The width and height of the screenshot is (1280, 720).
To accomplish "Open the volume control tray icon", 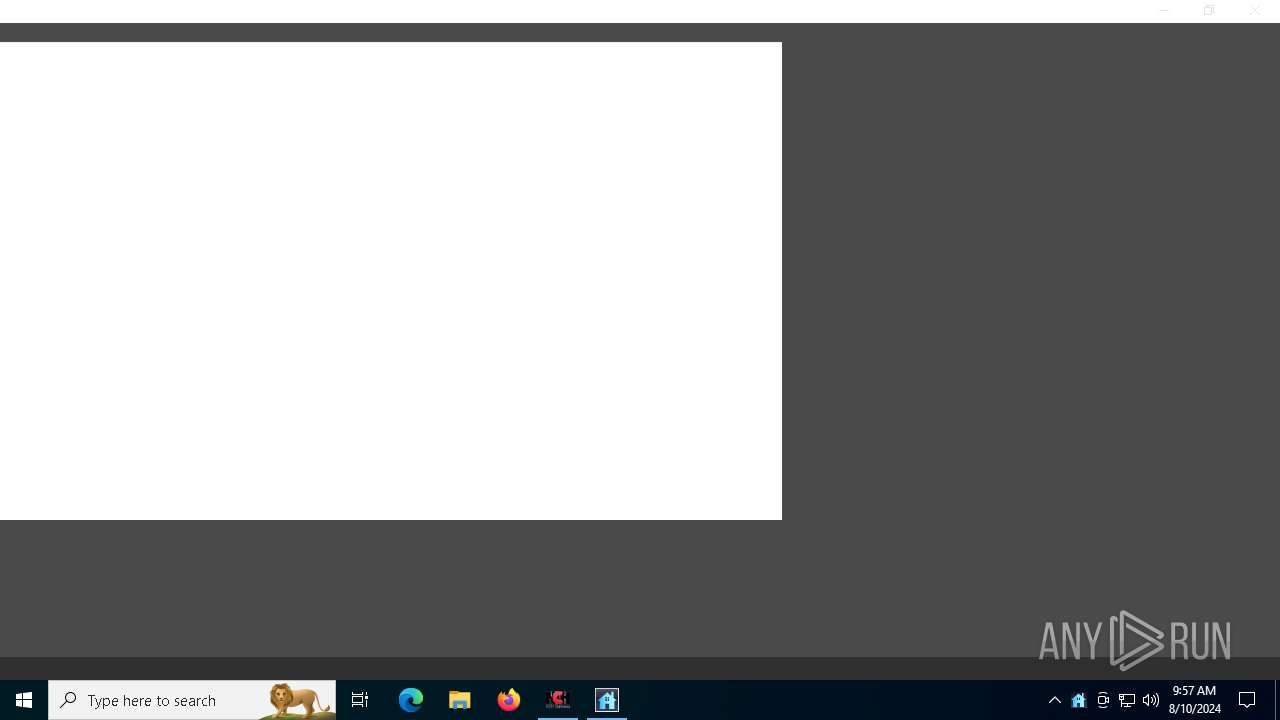I will pyautogui.click(x=1151, y=700).
